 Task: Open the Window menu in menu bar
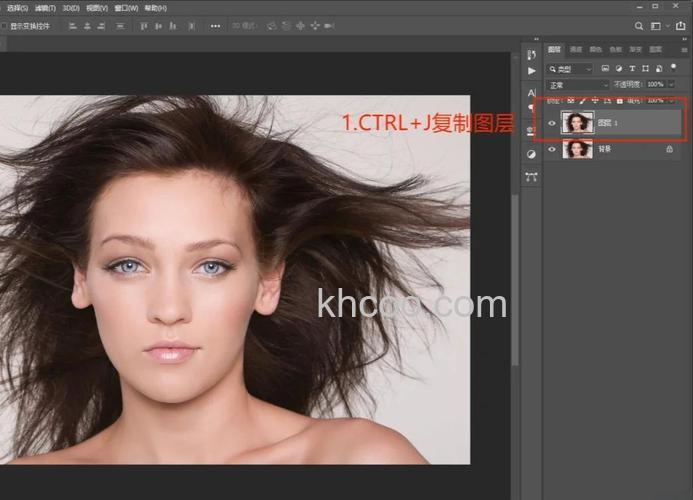(126, 8)
